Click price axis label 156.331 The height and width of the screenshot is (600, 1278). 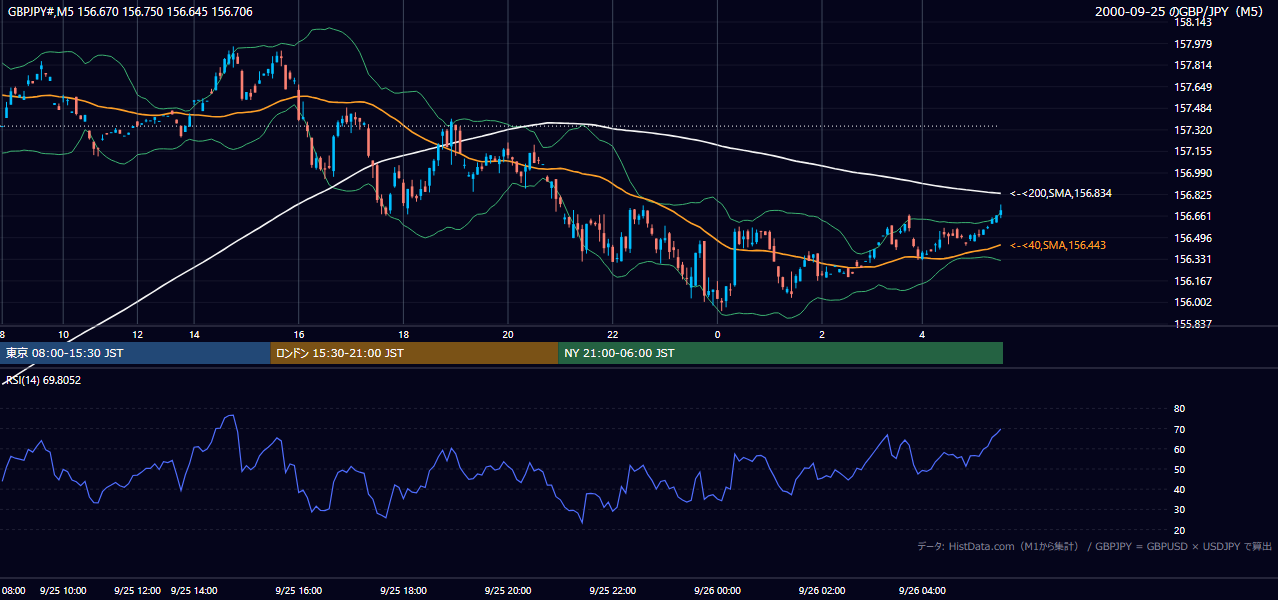click(1192, 259)
